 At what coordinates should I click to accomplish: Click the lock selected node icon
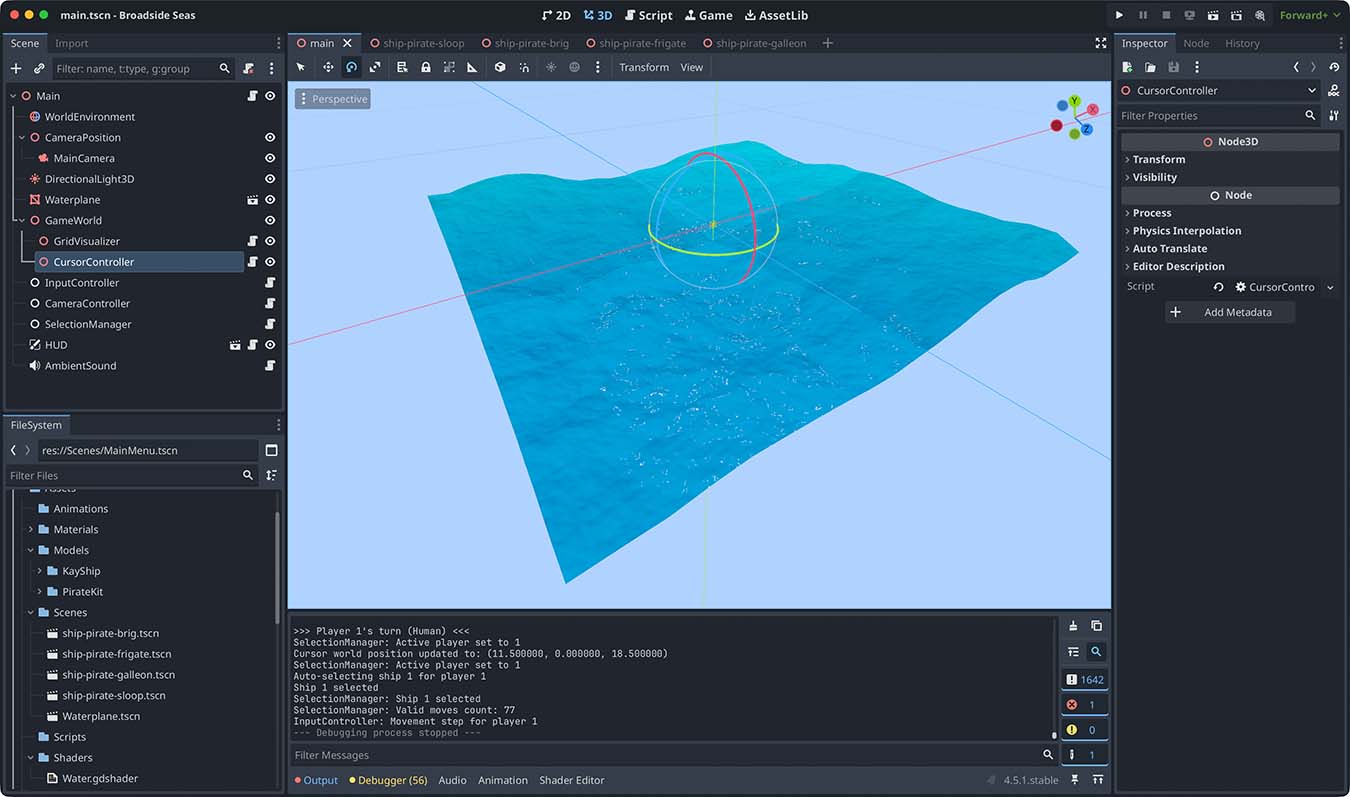click(426, 67)
